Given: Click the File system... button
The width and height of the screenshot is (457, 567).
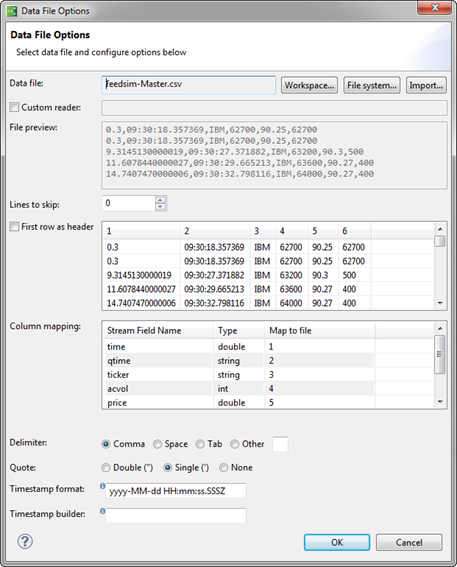Looking at the screenshot, I should coord(372,85).
